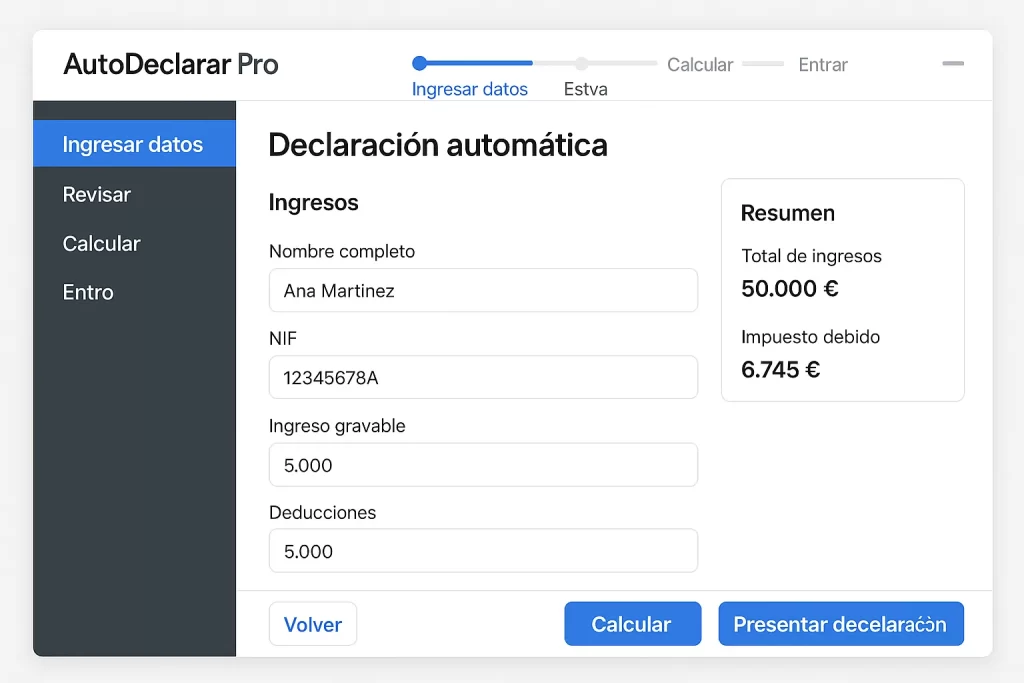Select the Estva progress step

[x=586, y=89]
